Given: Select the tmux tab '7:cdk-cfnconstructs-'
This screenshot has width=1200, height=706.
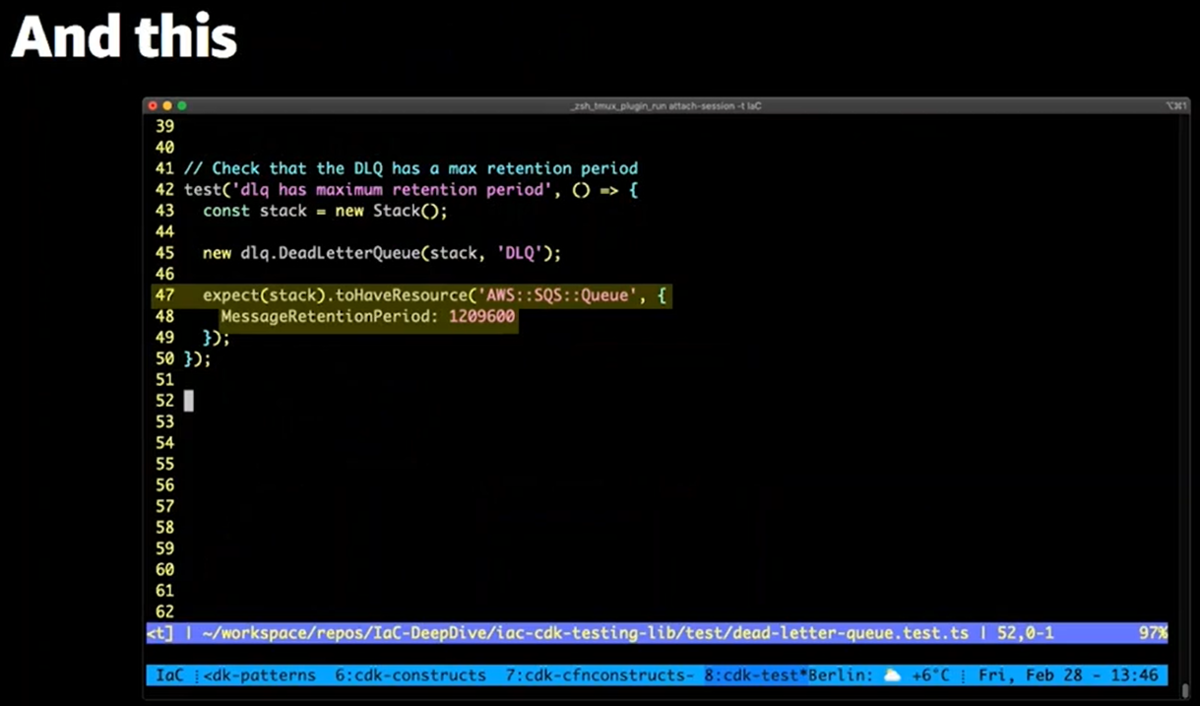Looking at the screenshot, I should click(x=600, y=675).
